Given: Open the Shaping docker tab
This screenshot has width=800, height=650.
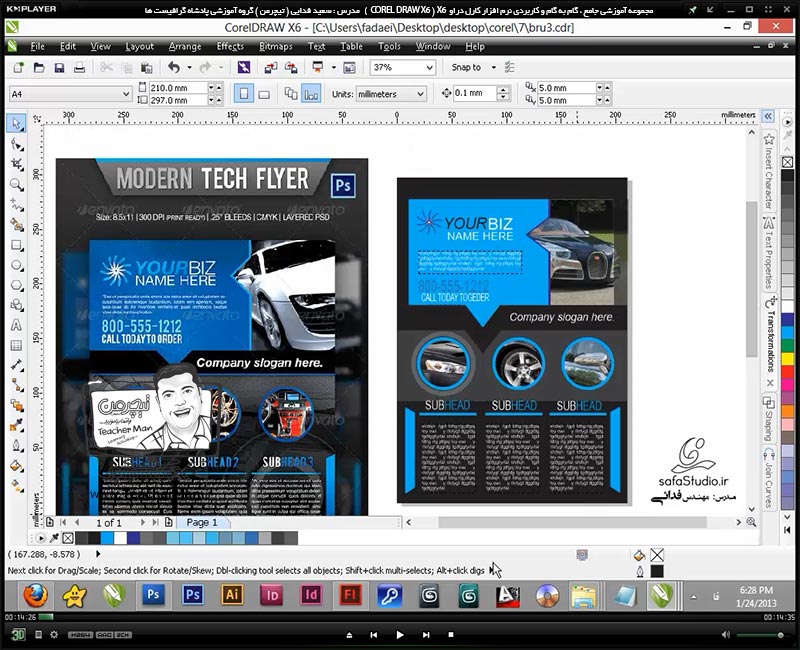Looking at the screenshot, I should (x=768, y=419).
